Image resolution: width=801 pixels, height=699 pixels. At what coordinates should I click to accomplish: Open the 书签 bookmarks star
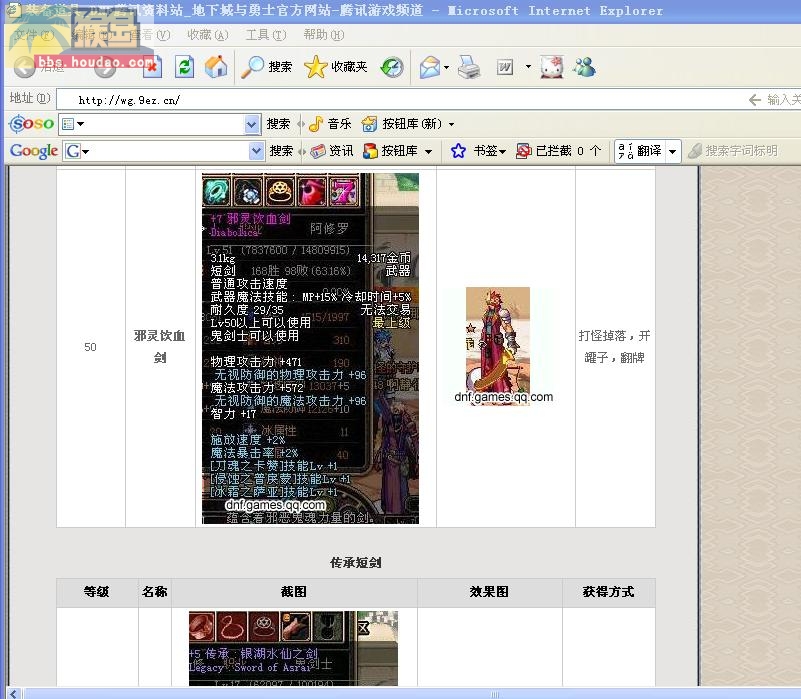(458, 151)
